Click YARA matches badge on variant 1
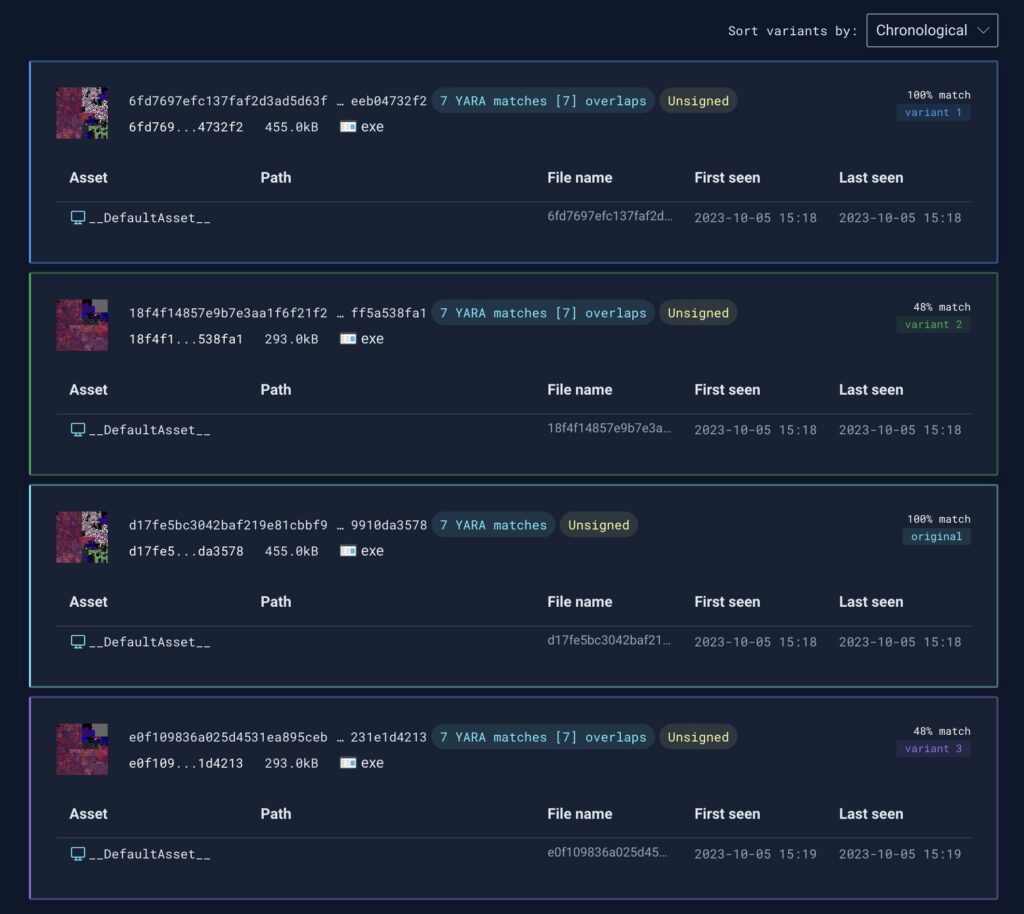The image size is (1024, 914). 543,101
